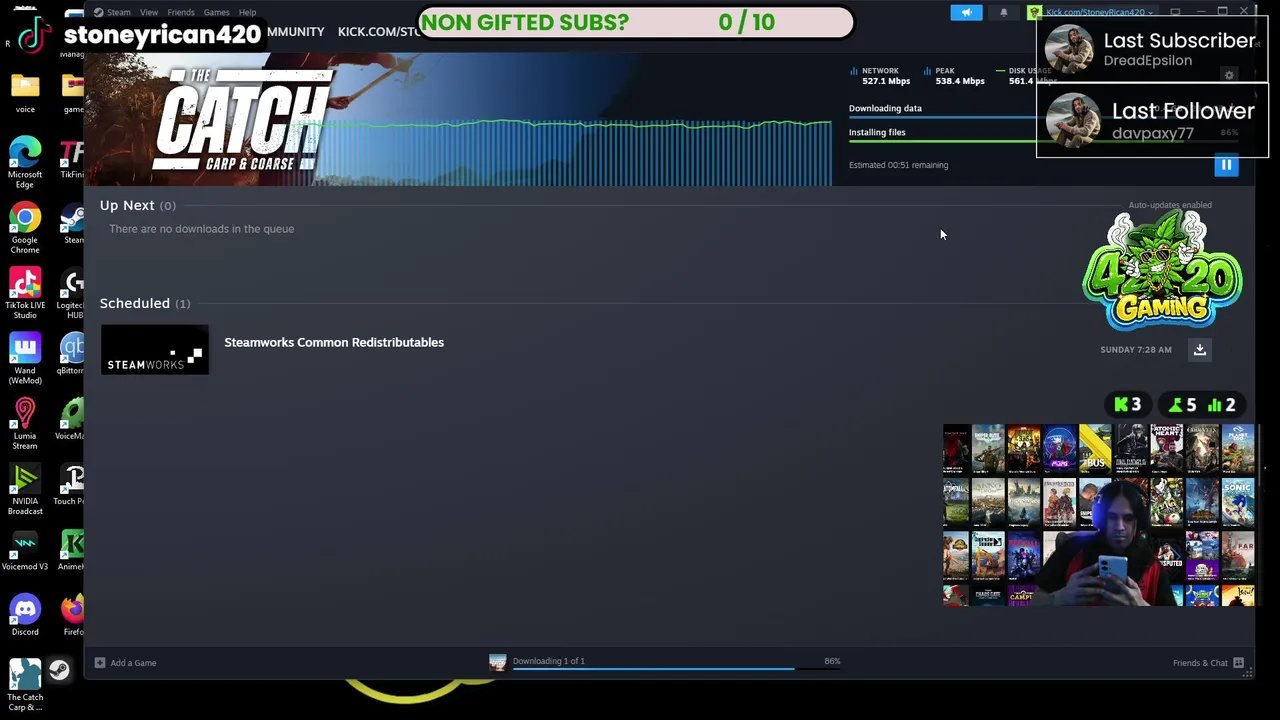Click the green account avatar icon
Viewport: 1280px width, 720px height.
coord(1035,12)
